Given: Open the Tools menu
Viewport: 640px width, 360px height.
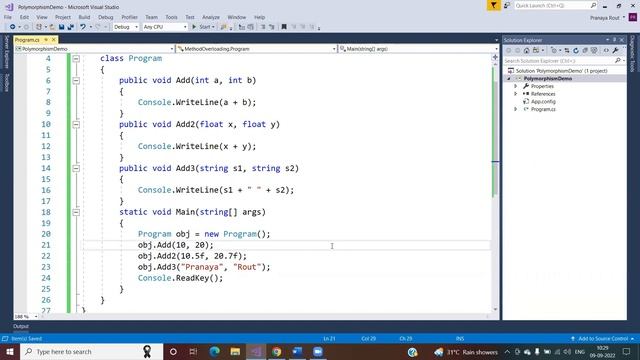Looking at the screenshot, I should click(171, 17).
